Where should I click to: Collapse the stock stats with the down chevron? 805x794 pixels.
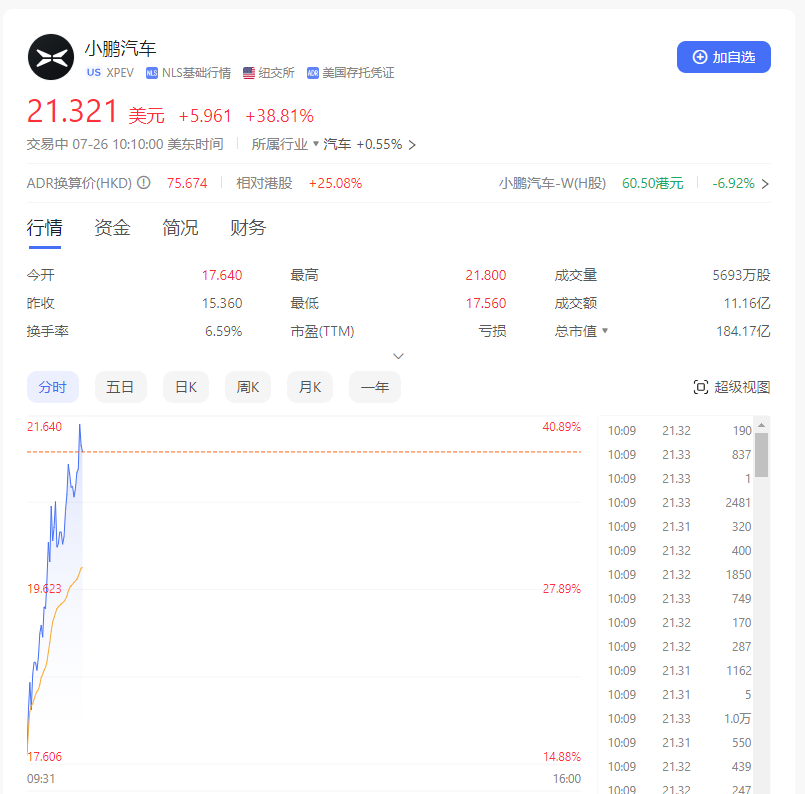click(398, 355)
